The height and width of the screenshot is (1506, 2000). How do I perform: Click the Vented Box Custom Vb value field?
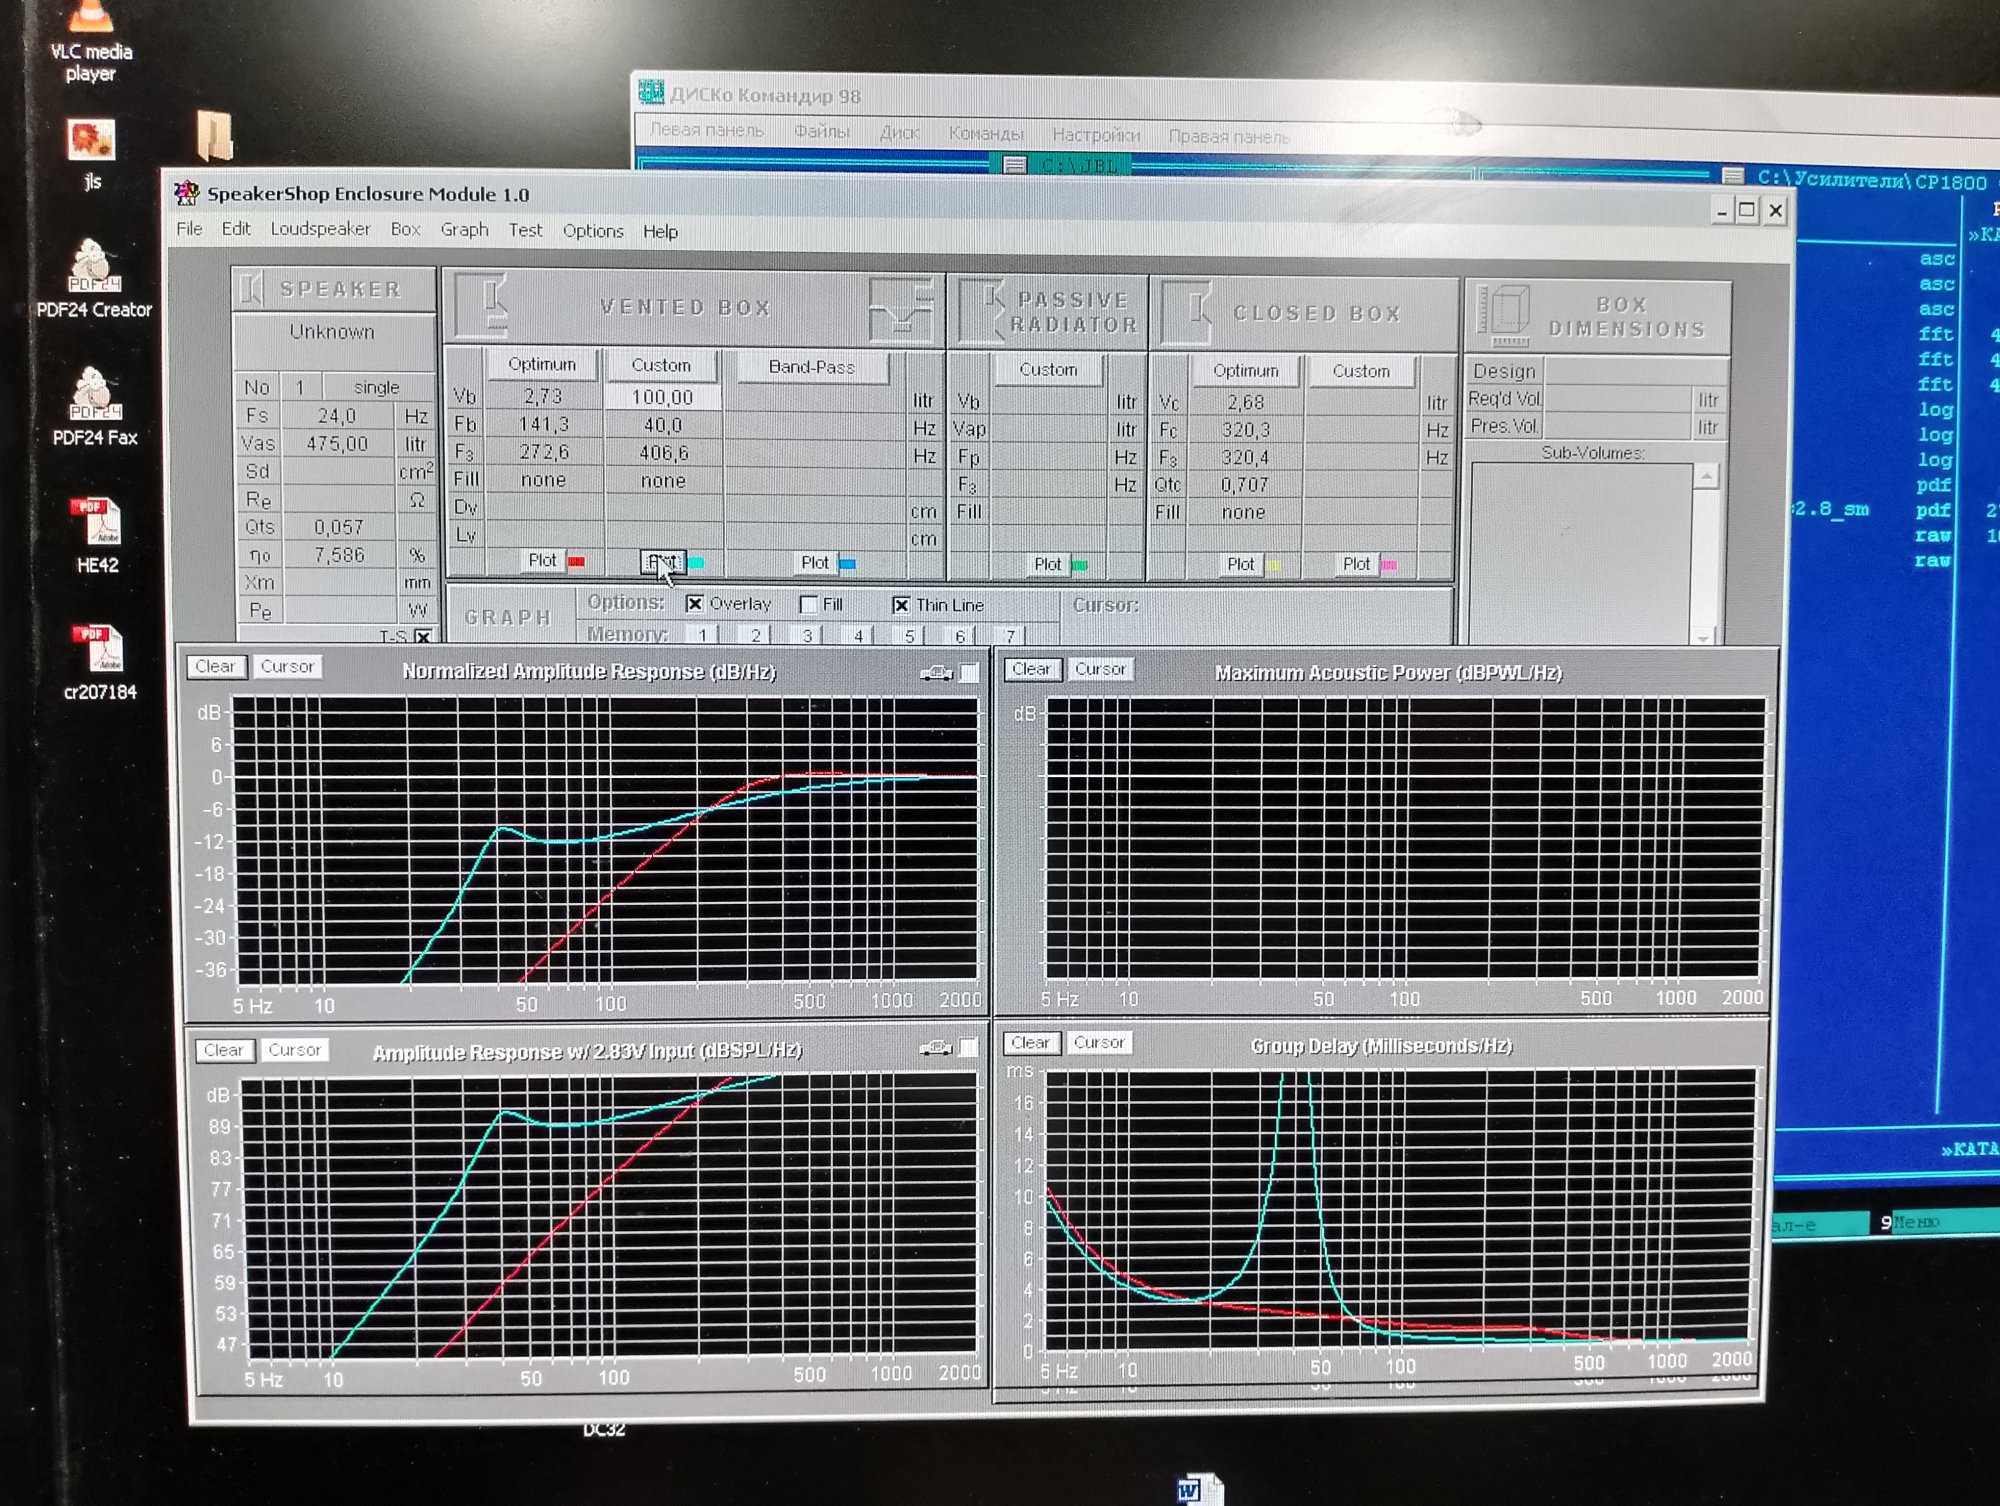coord(662,397)
